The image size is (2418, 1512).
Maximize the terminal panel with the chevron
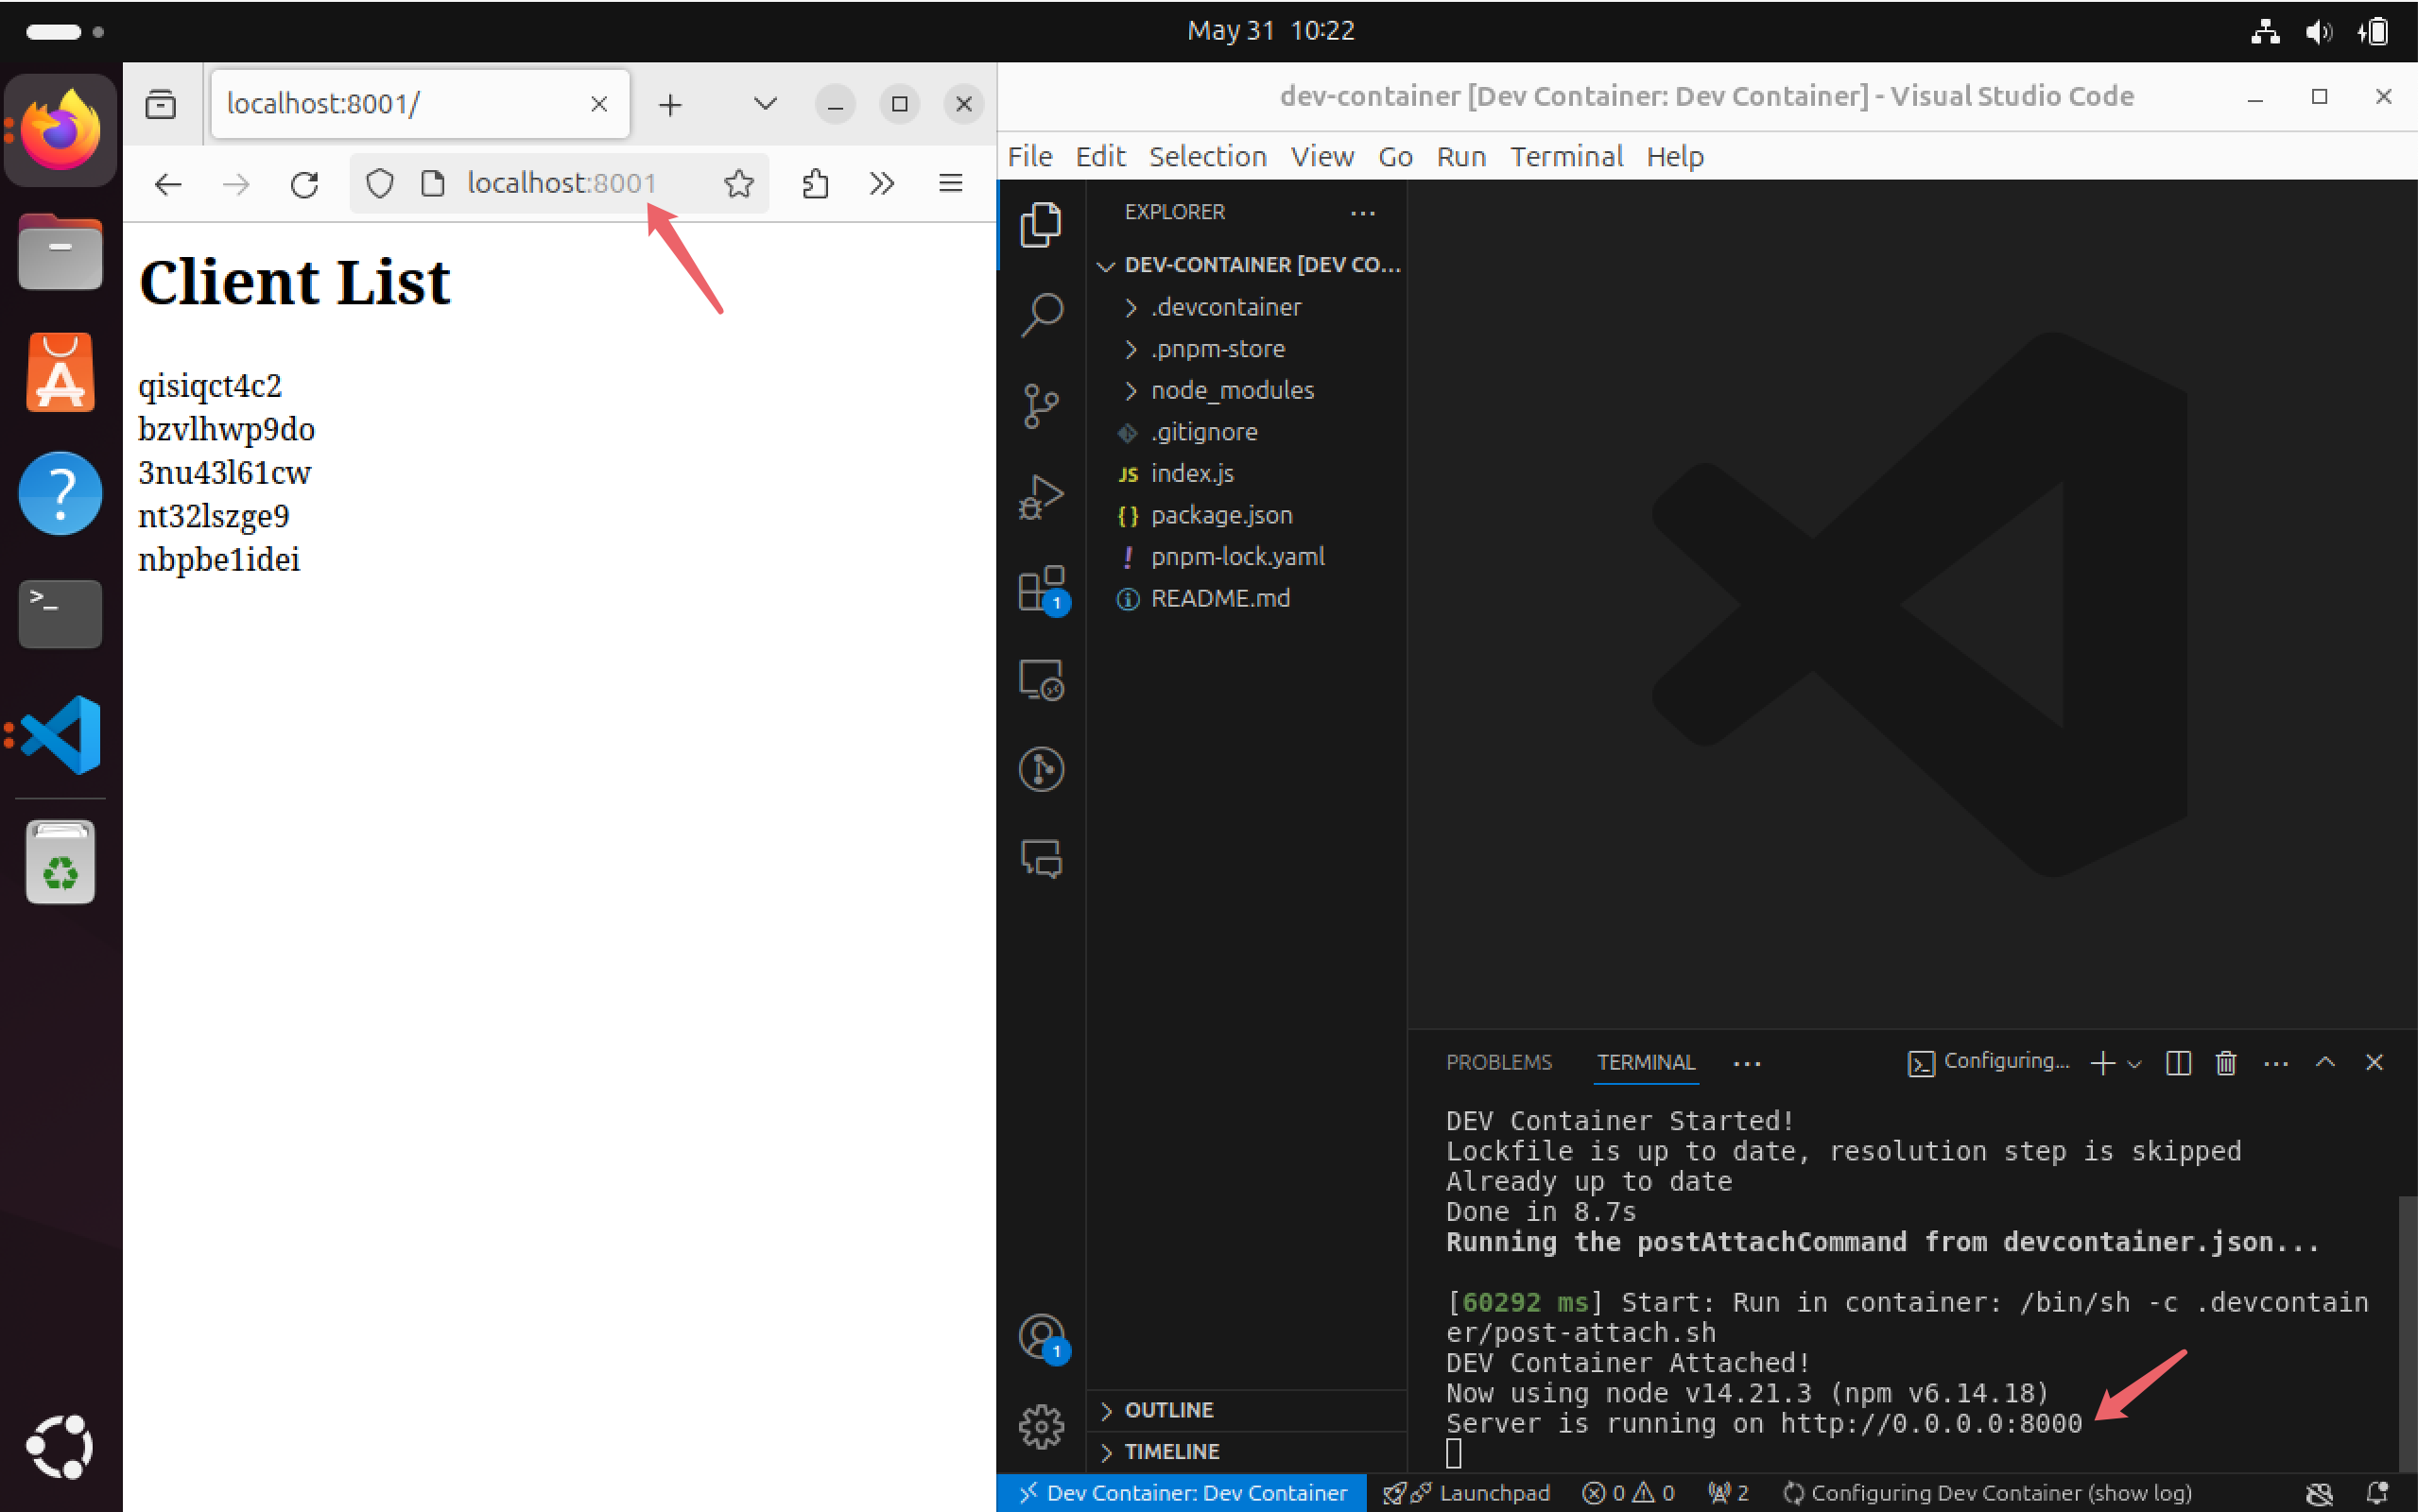tap(2325, 1063)
